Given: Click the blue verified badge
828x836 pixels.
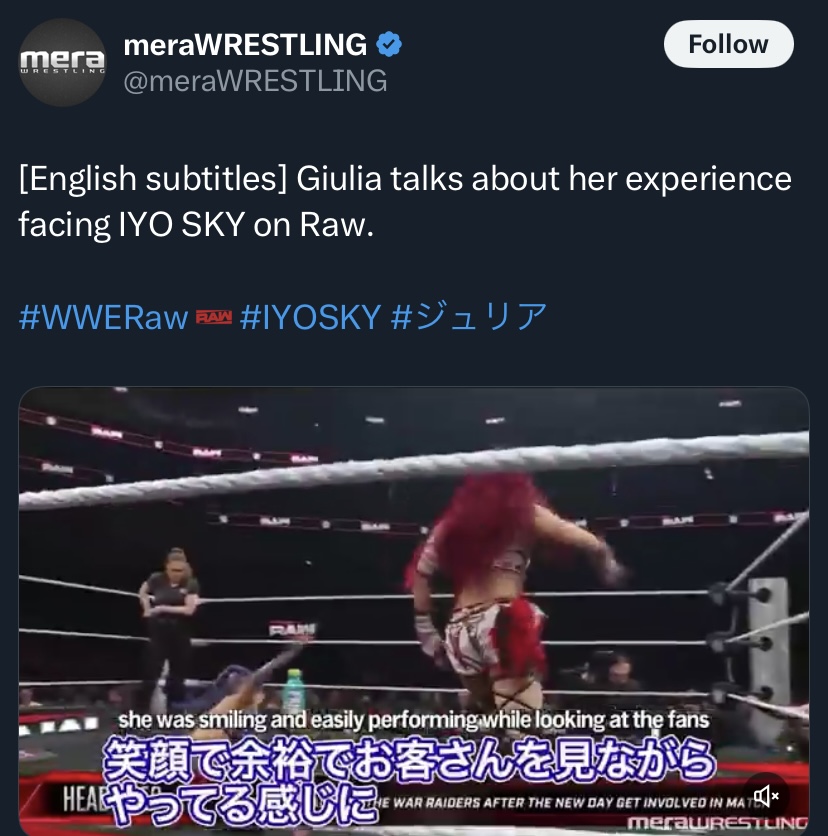Looking at the screenshot, I should click(x=389, y=44).
